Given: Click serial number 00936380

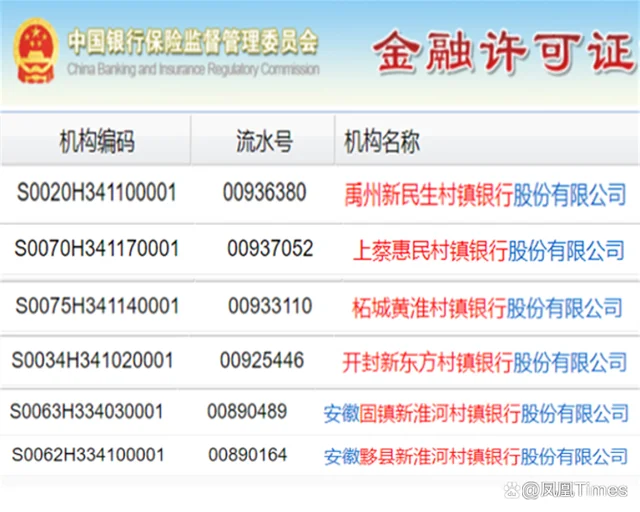Looking at the screenshot, I should pyautogui.click(x=264, y=193).
